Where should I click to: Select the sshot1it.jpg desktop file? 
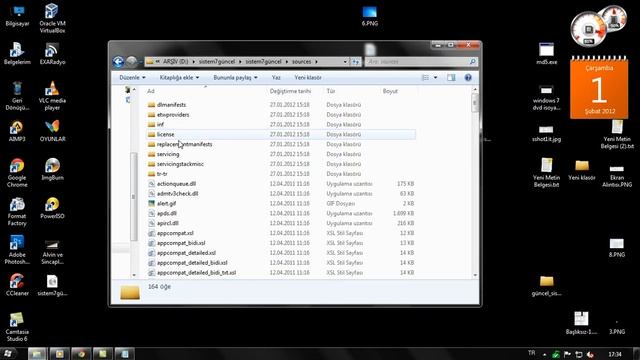[546, 133]
